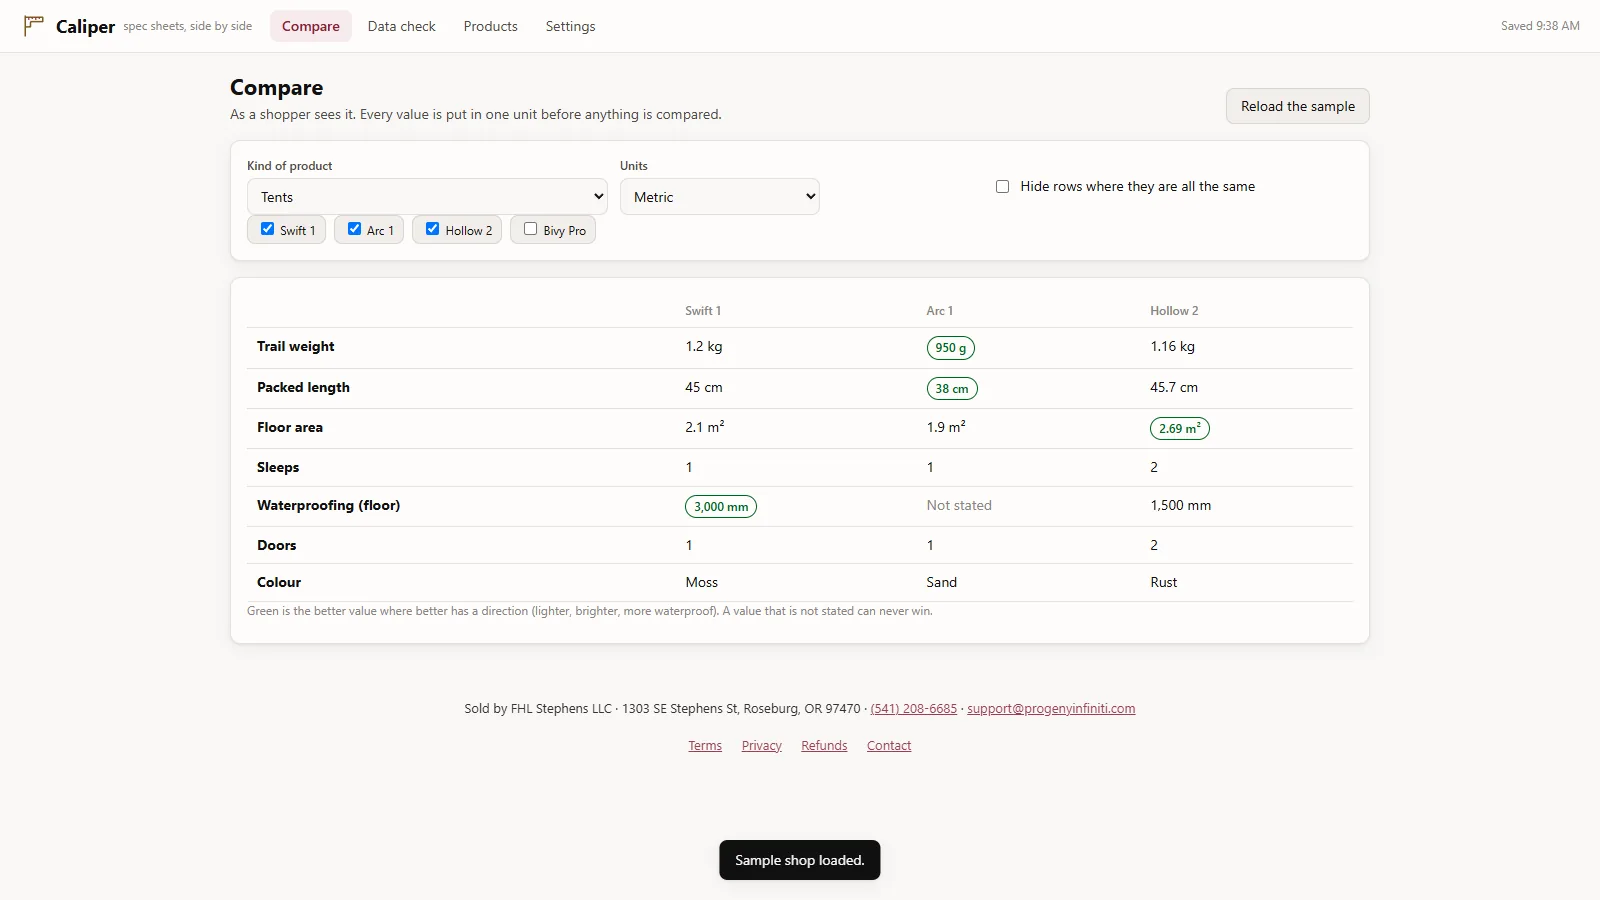
Task: Click the Sample shop loaded toast
Action: pos(800,860)
